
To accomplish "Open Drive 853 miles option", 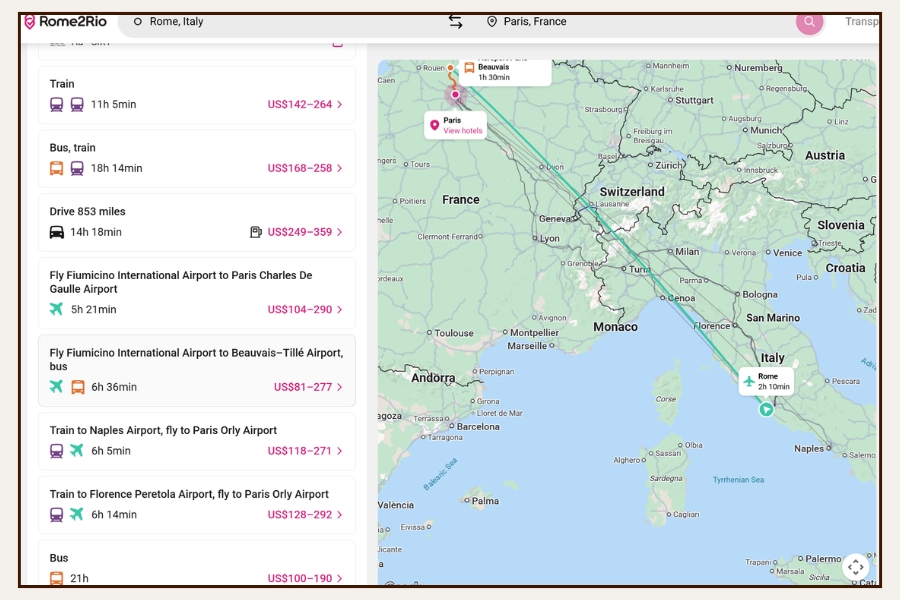I will [197, 222].
